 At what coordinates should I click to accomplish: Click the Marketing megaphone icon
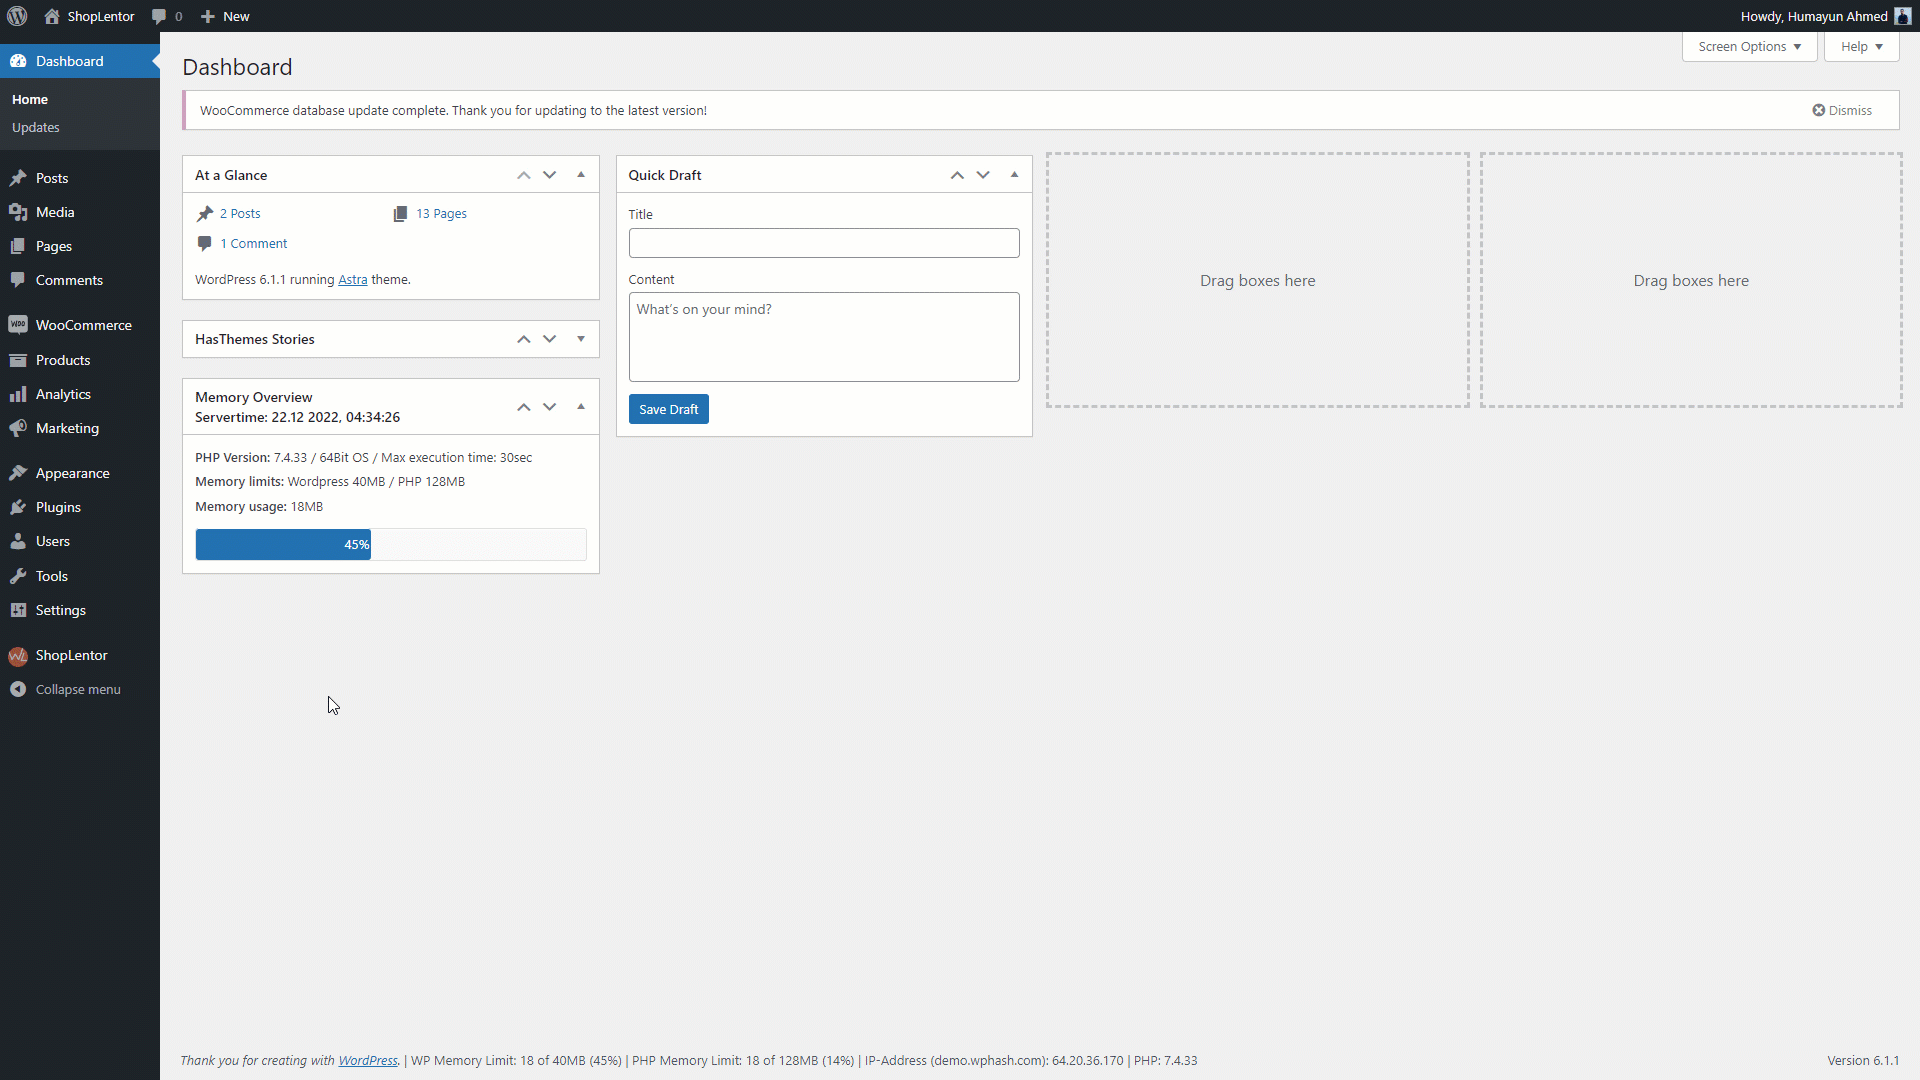tap(18, 428)
